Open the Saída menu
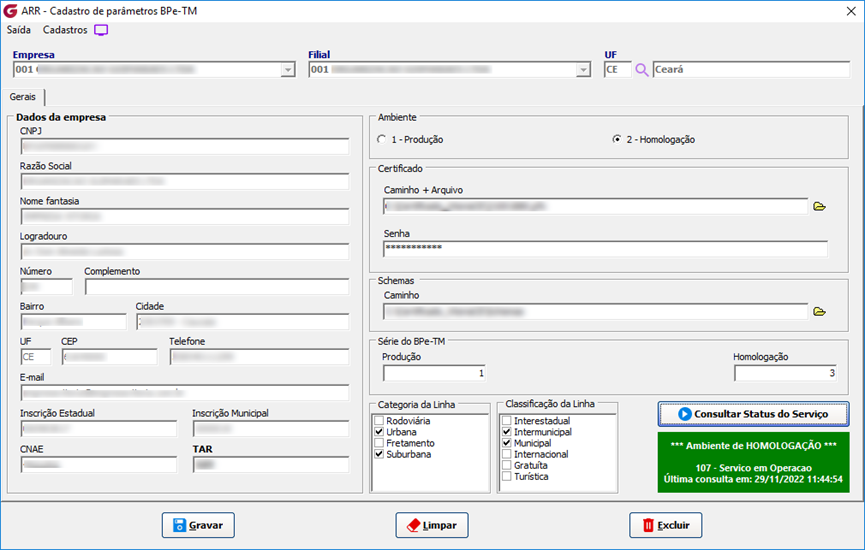The image size is (865, 550). tap(19, 30)
